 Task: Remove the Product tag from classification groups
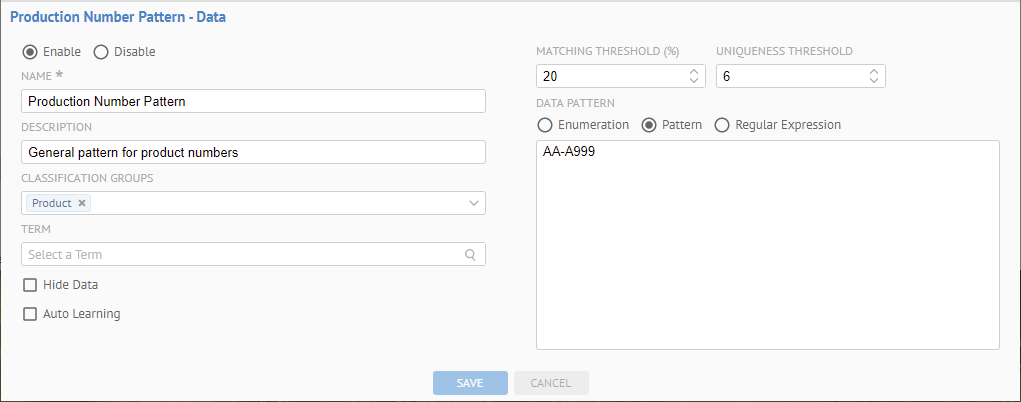pyautogui.click(x=82, y=203)
